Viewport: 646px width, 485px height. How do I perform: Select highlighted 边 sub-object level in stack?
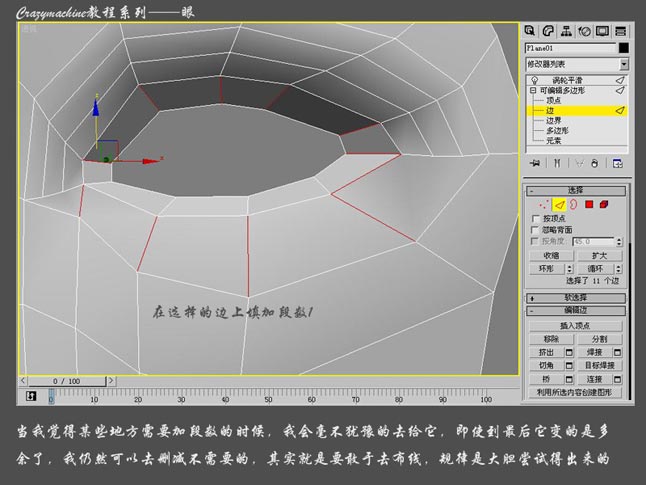pyautogui.click(x=577, y=110)
